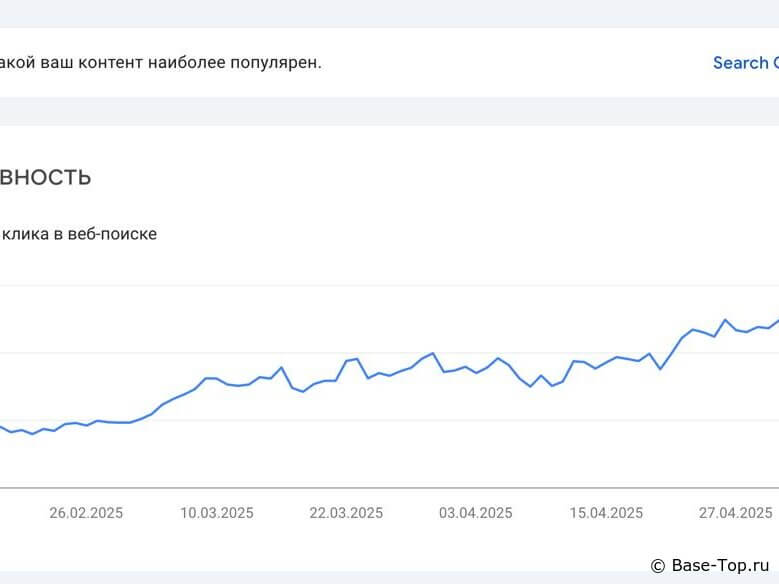This screenshot has width=779, height=584.
Task: Click the 10.03.2025 date label
Action: [217, 513]
